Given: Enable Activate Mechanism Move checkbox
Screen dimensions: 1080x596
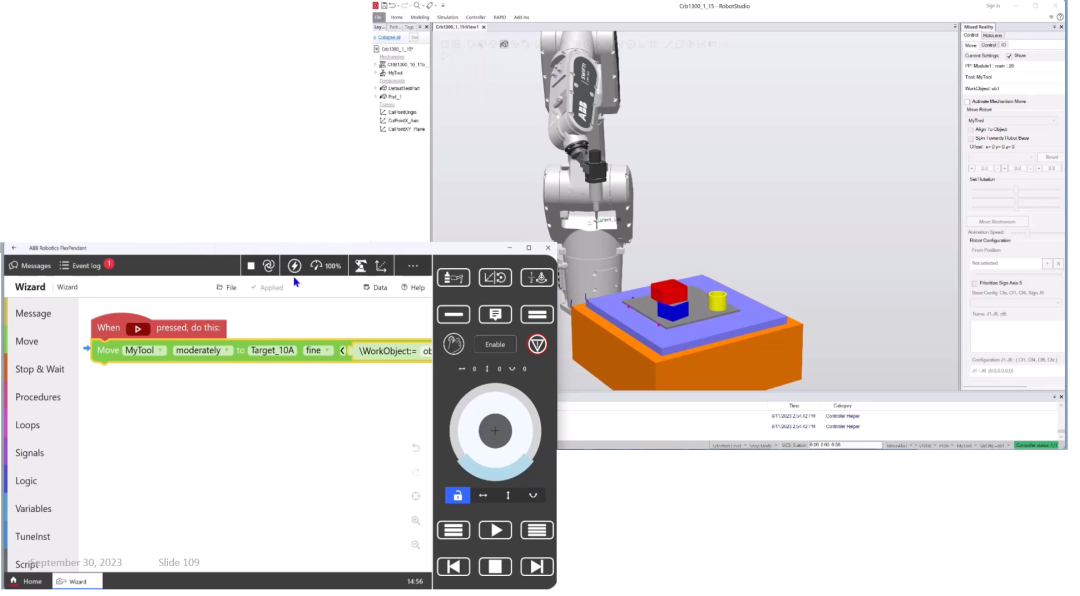Looking at the screenshot, I should click(967, 102).
